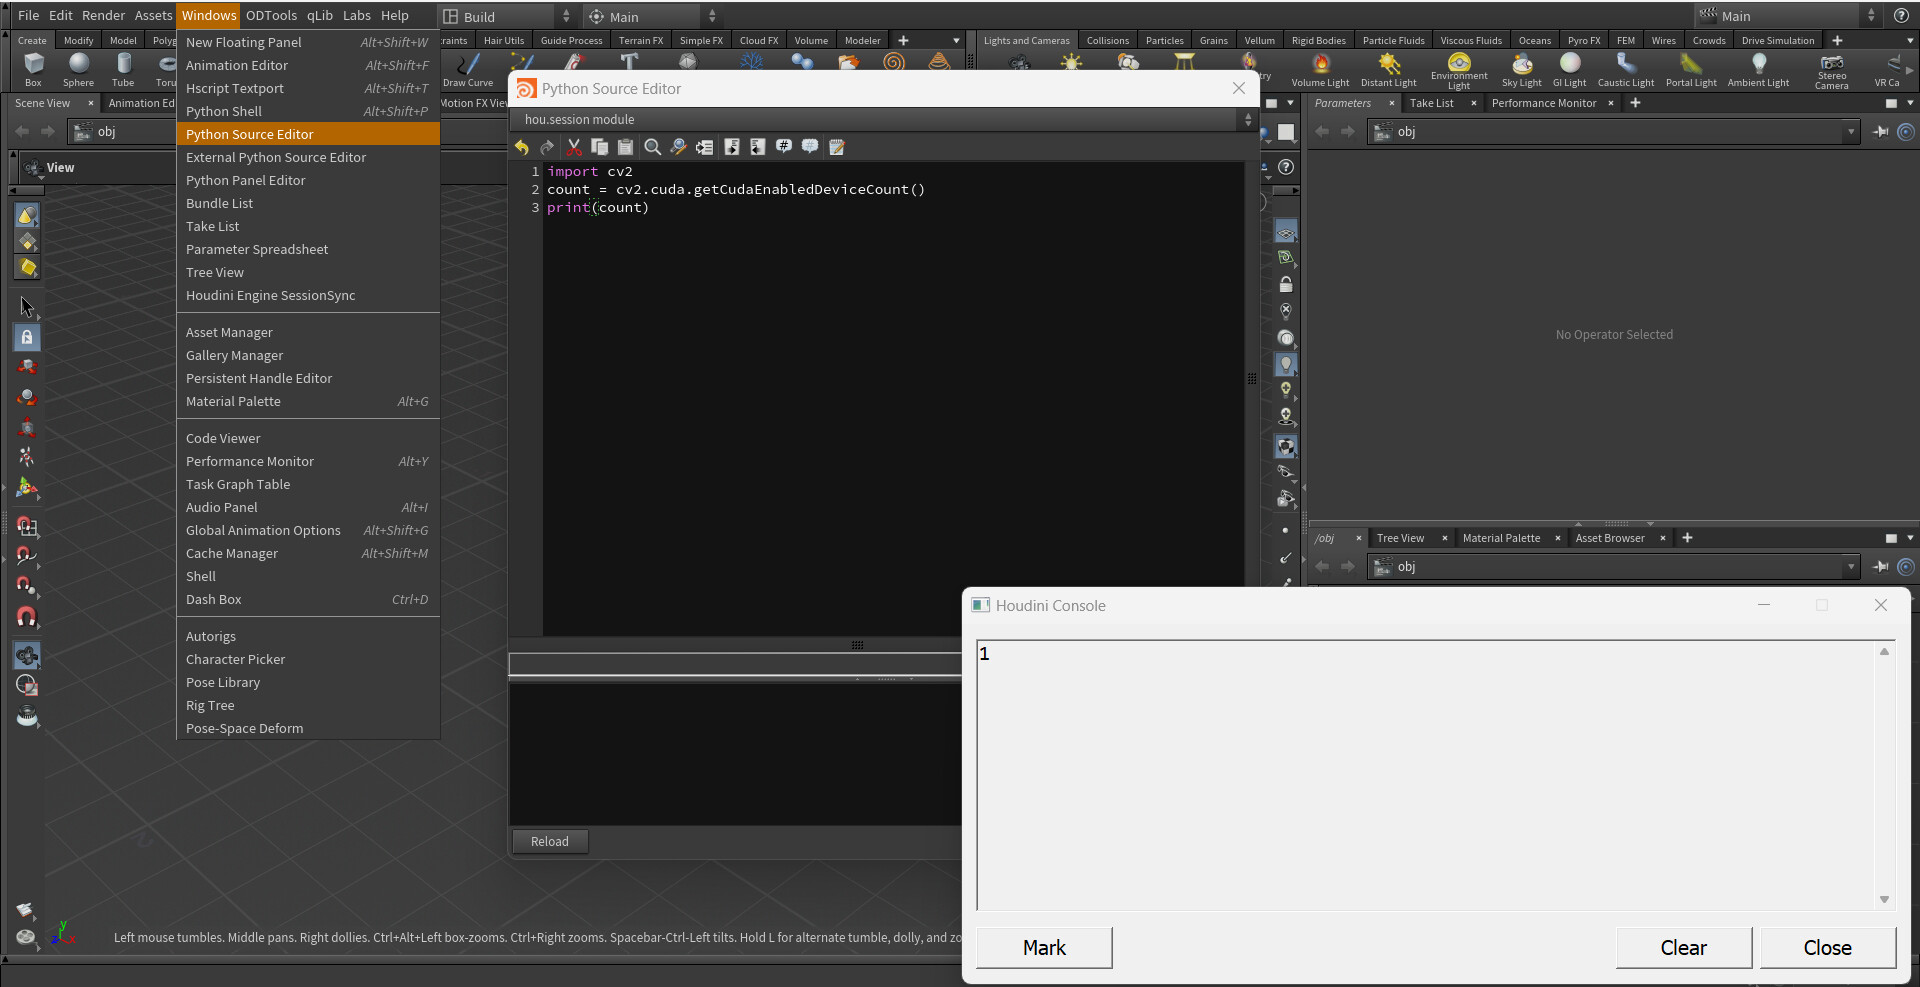
Task: Click the magnet snapping tool icon
Action: click(x=27, y=617)
